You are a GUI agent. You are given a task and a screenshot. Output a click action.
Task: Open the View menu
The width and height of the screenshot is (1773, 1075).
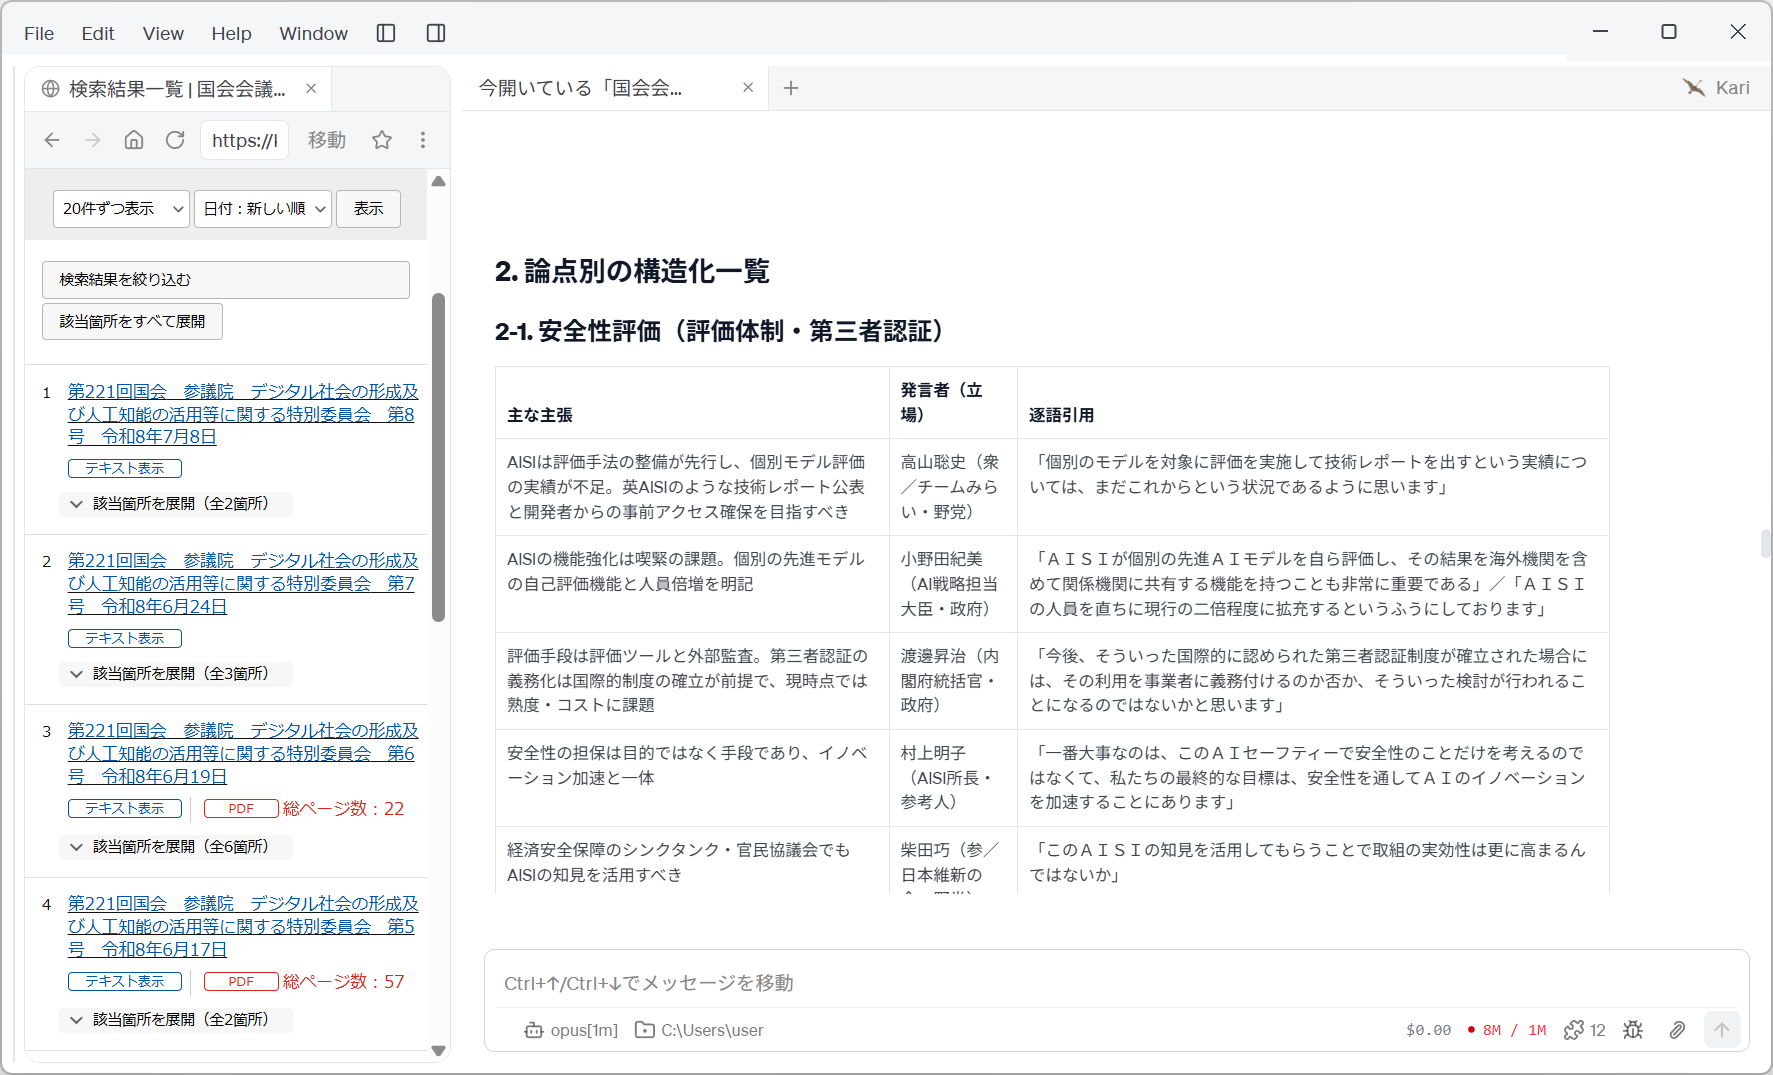(163, 33)
